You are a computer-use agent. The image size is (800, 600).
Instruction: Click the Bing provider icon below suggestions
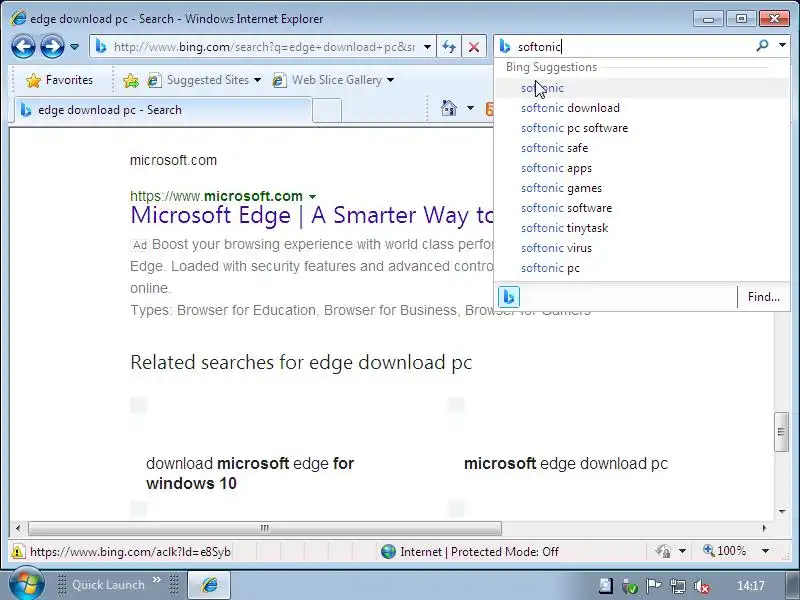pyautogui.click(x=509, y=296)
